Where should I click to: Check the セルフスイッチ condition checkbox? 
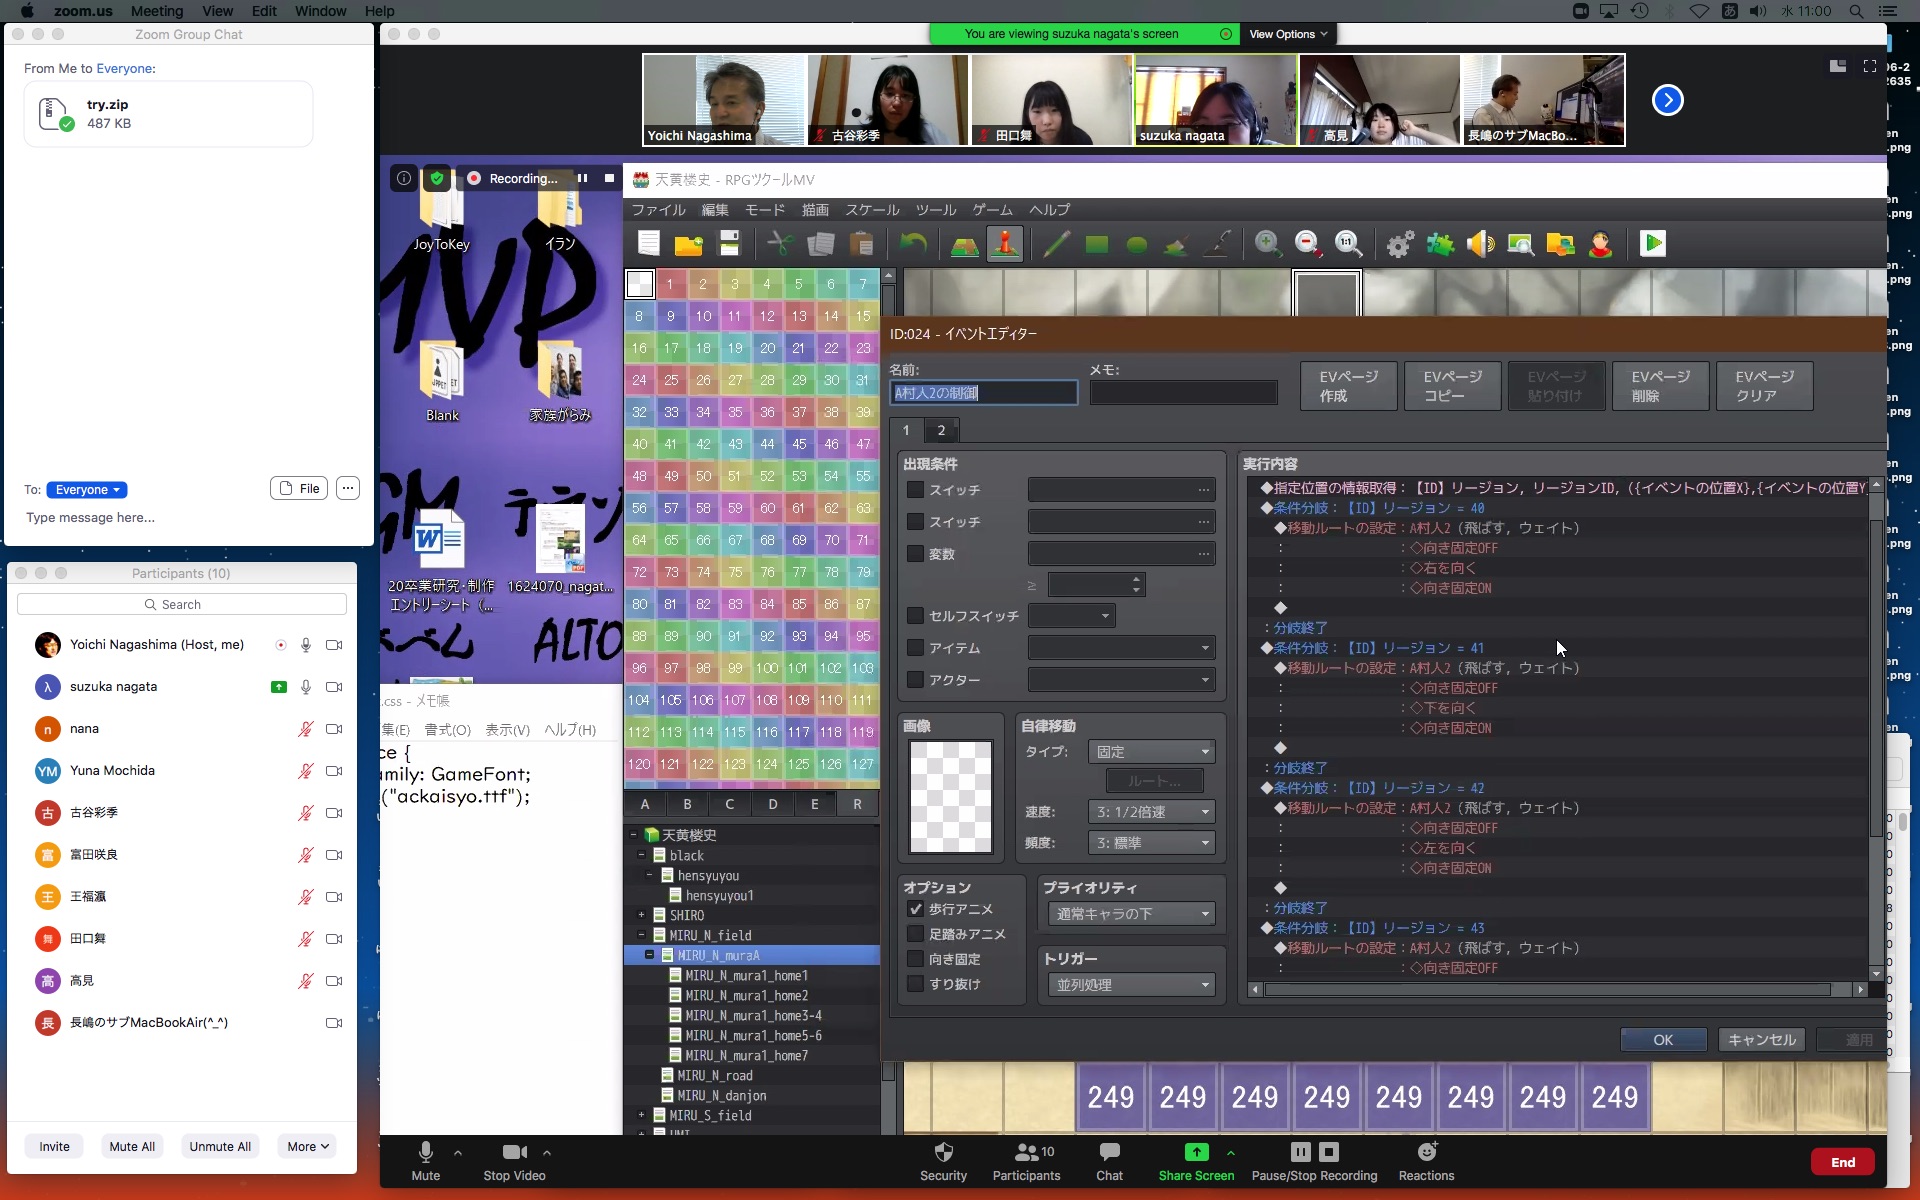[915, 616]
